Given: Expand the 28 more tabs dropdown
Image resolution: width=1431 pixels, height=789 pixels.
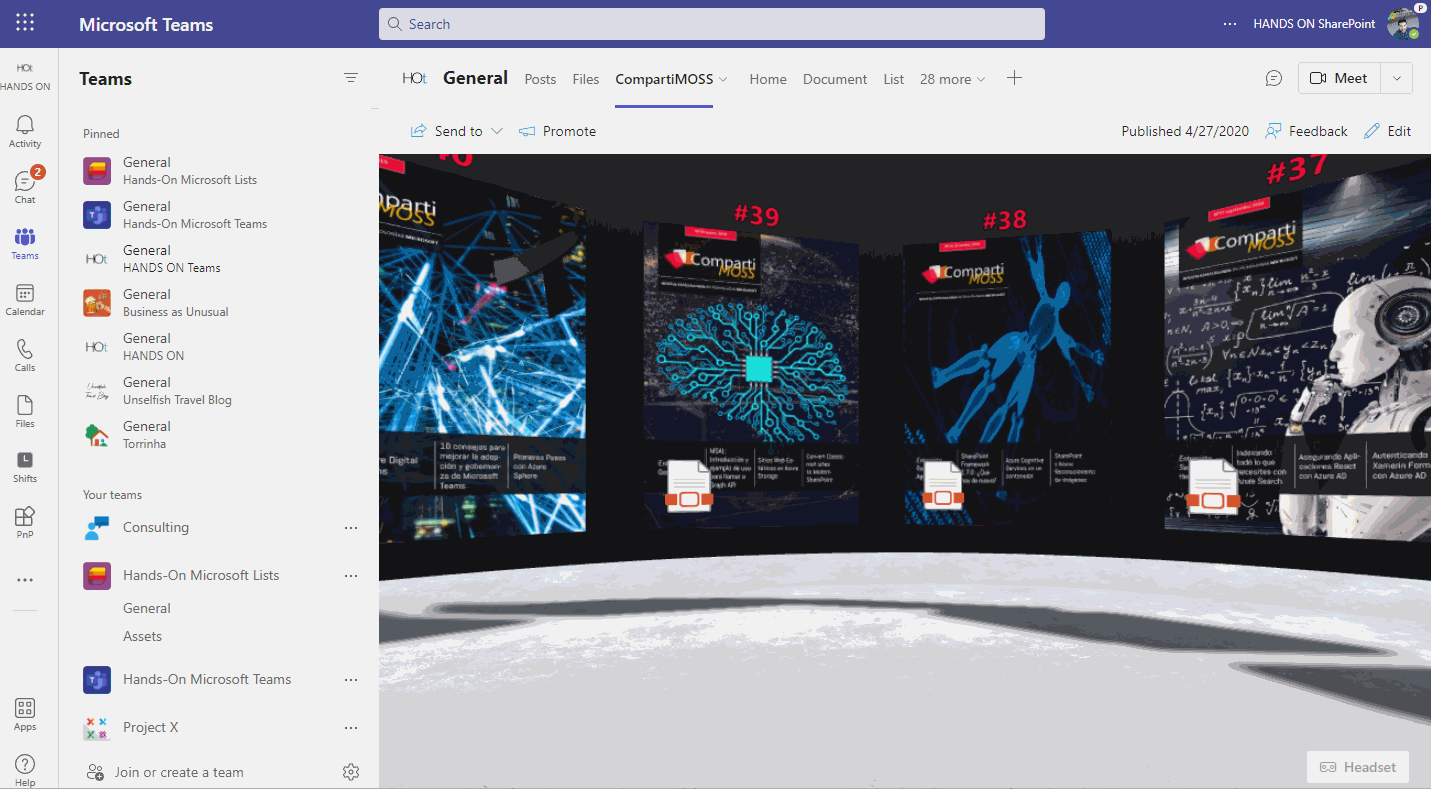Looking at the screenshot, I should coord(953,79).
